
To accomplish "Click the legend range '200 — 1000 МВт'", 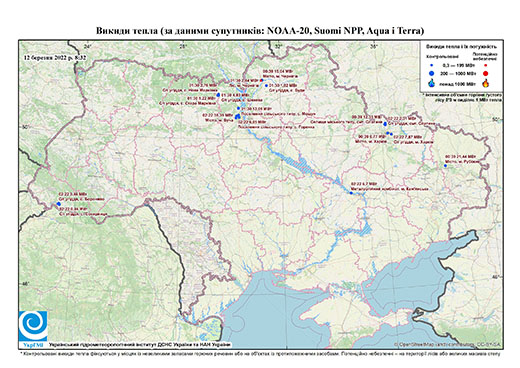I will [459, 73].
